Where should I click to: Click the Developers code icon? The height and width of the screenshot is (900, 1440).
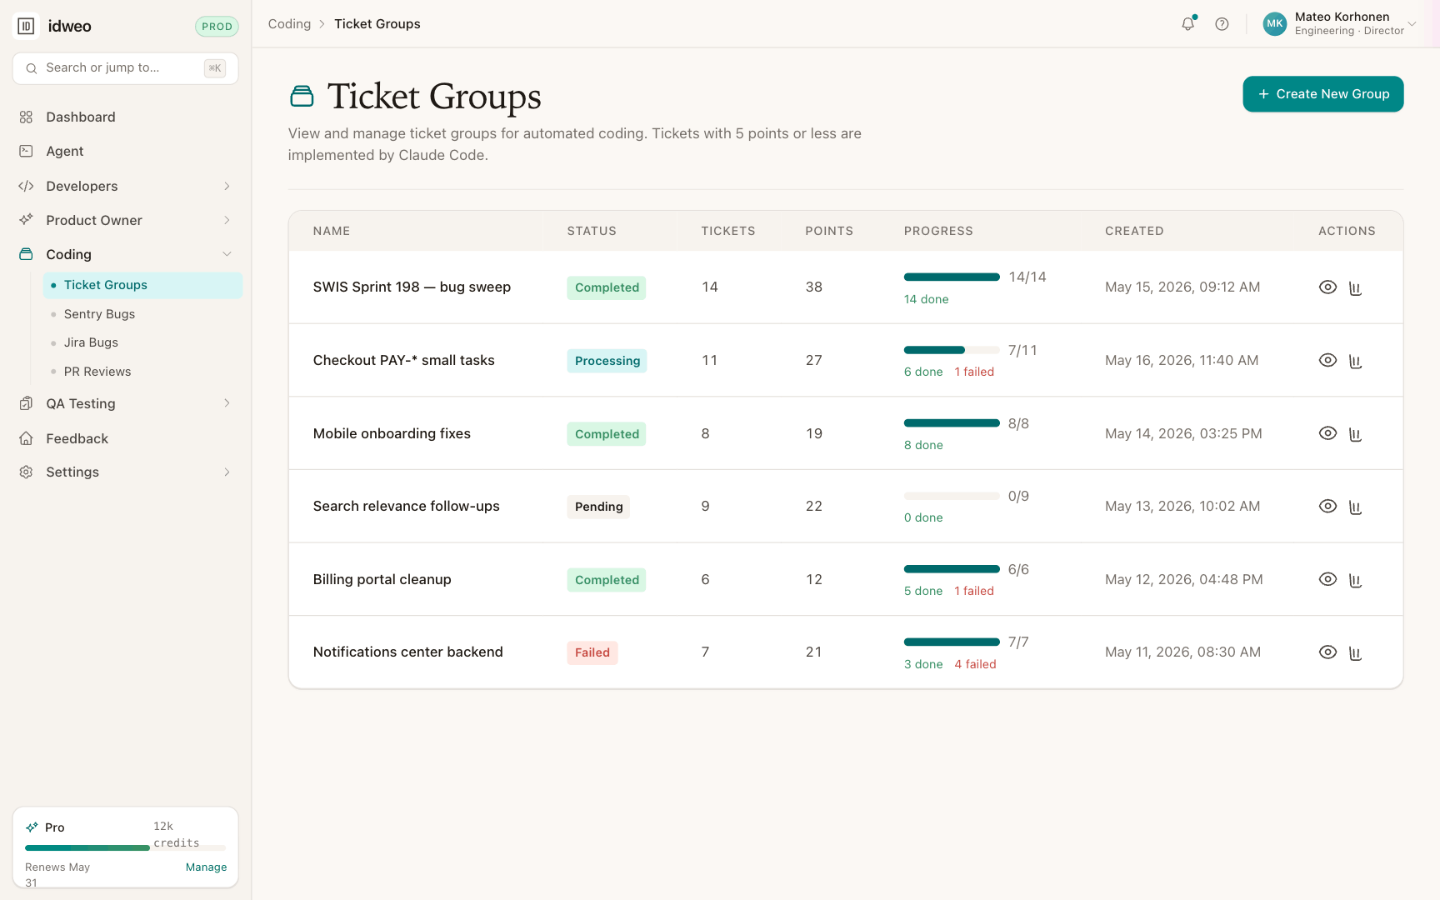pyautogui.click(x=26, y=186)
